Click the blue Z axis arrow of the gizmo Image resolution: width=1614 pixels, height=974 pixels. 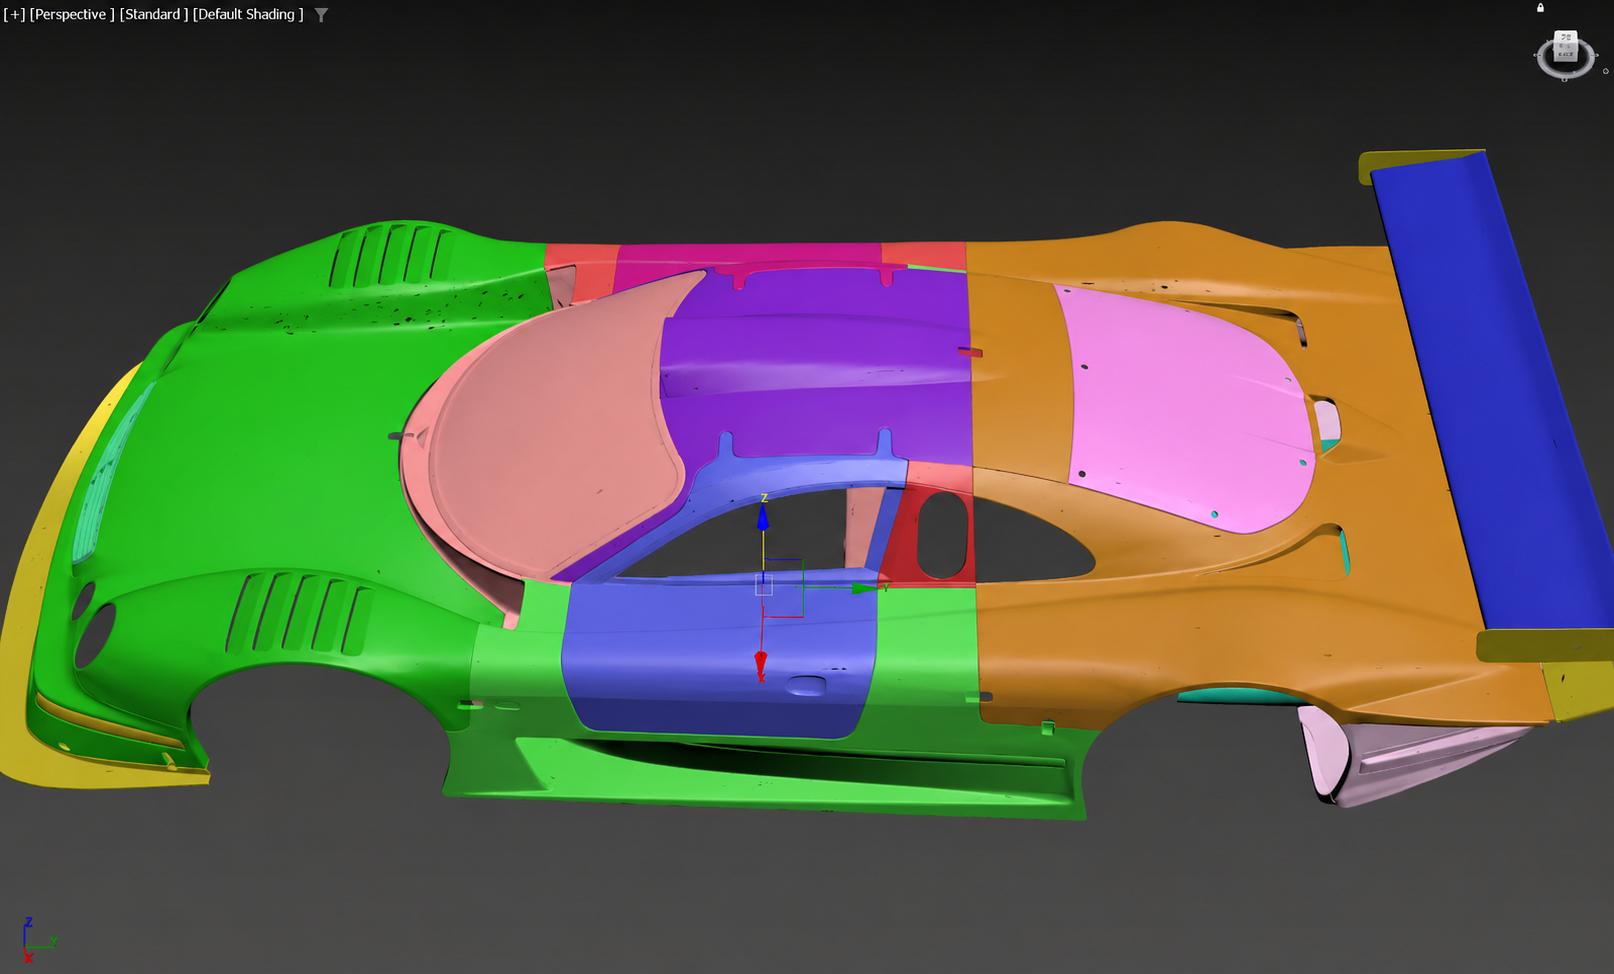[763, 517]
